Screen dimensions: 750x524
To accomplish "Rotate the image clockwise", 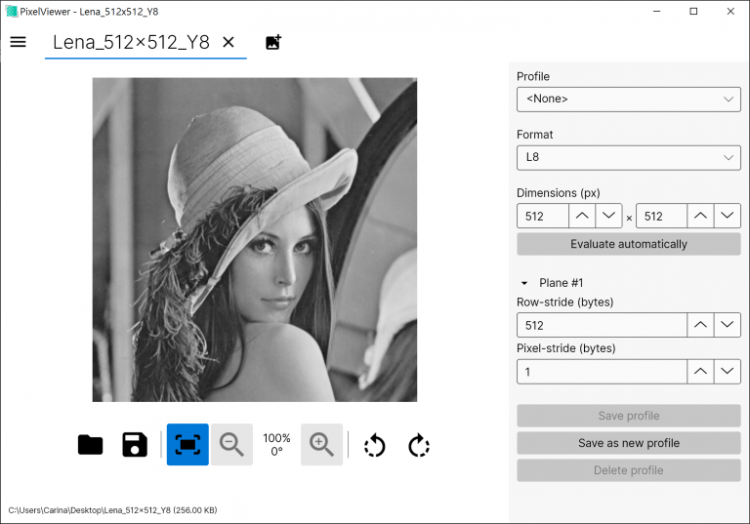I will tap(419, 445).
